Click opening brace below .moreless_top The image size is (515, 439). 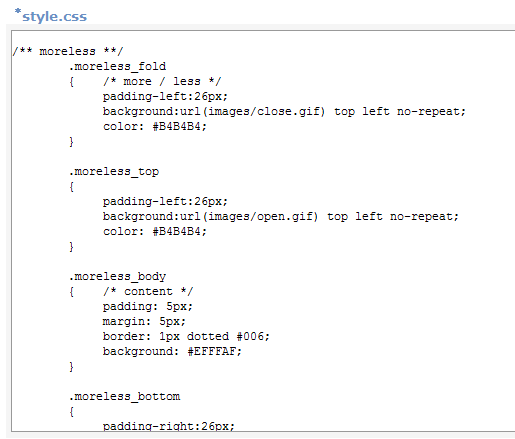point(71,187)
